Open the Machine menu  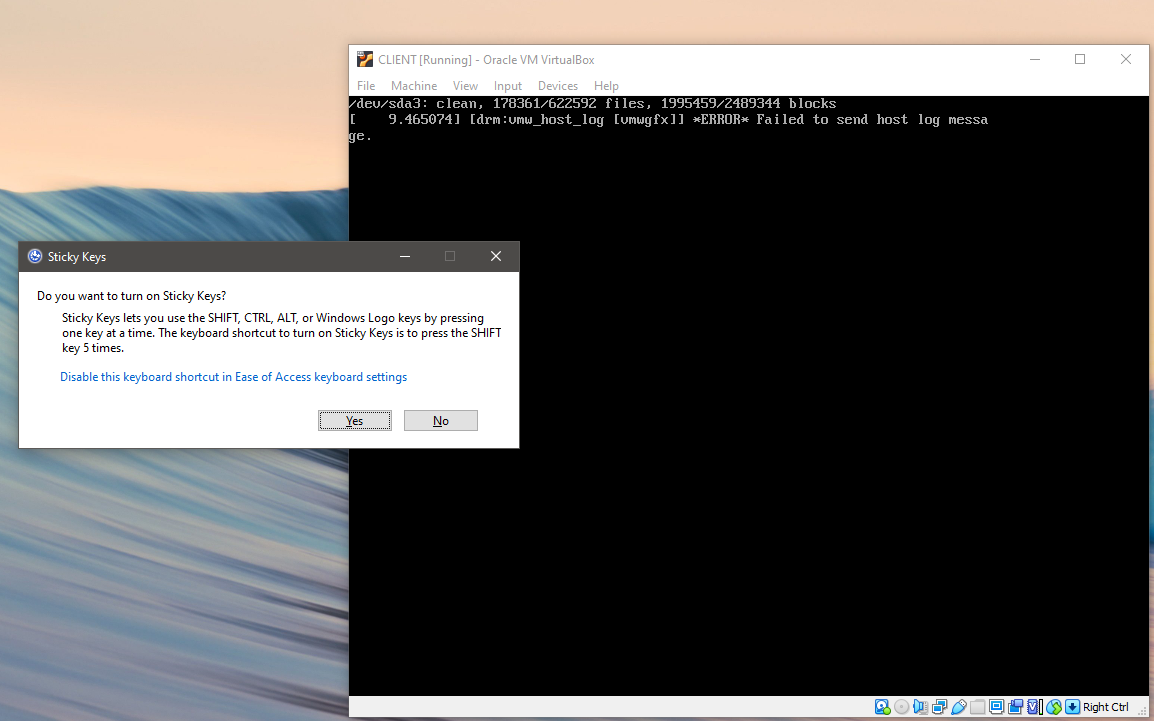pyautogui.click(x=413, y=86)
